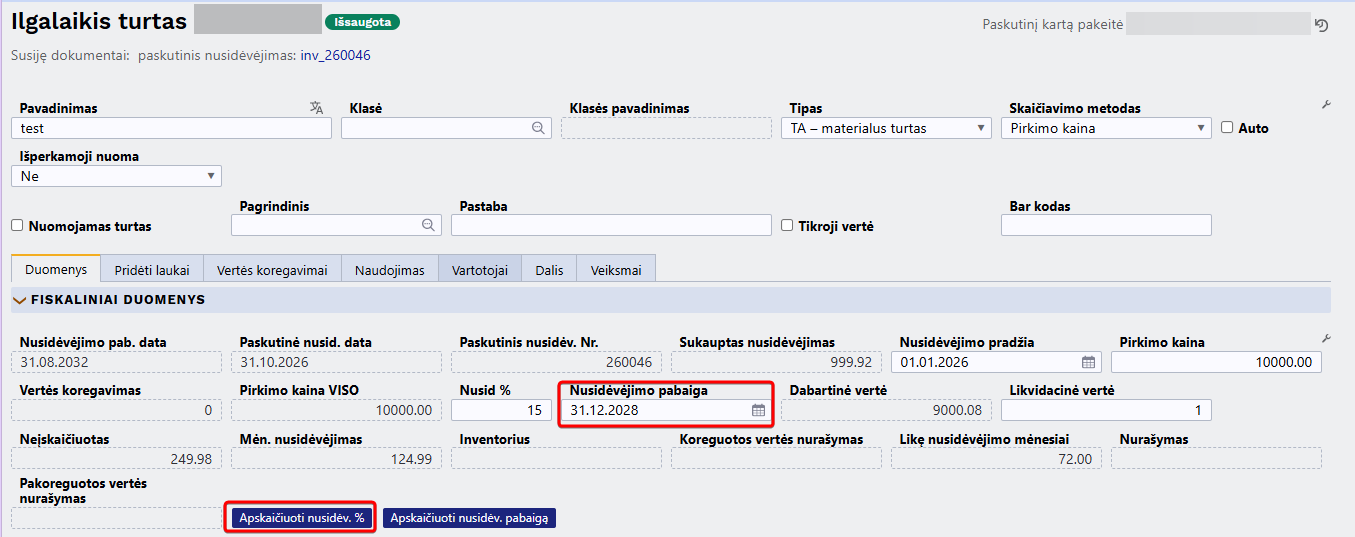Viewport: 1355px width, 537px height.
Task: Click the Neįskaičiuotas value 249.98
Action: pos(116,458)
